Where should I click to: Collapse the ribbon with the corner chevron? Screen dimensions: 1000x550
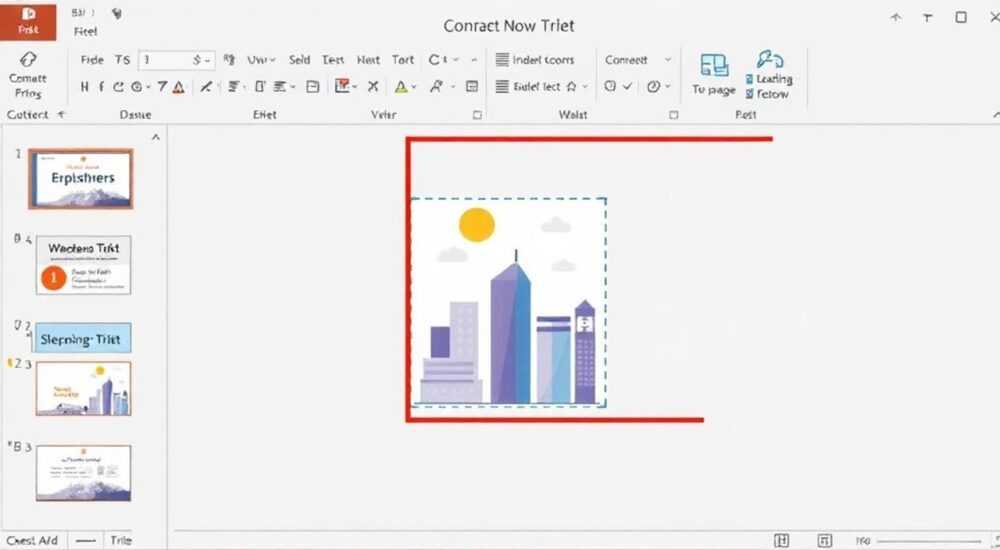click(x=996, y=115)
